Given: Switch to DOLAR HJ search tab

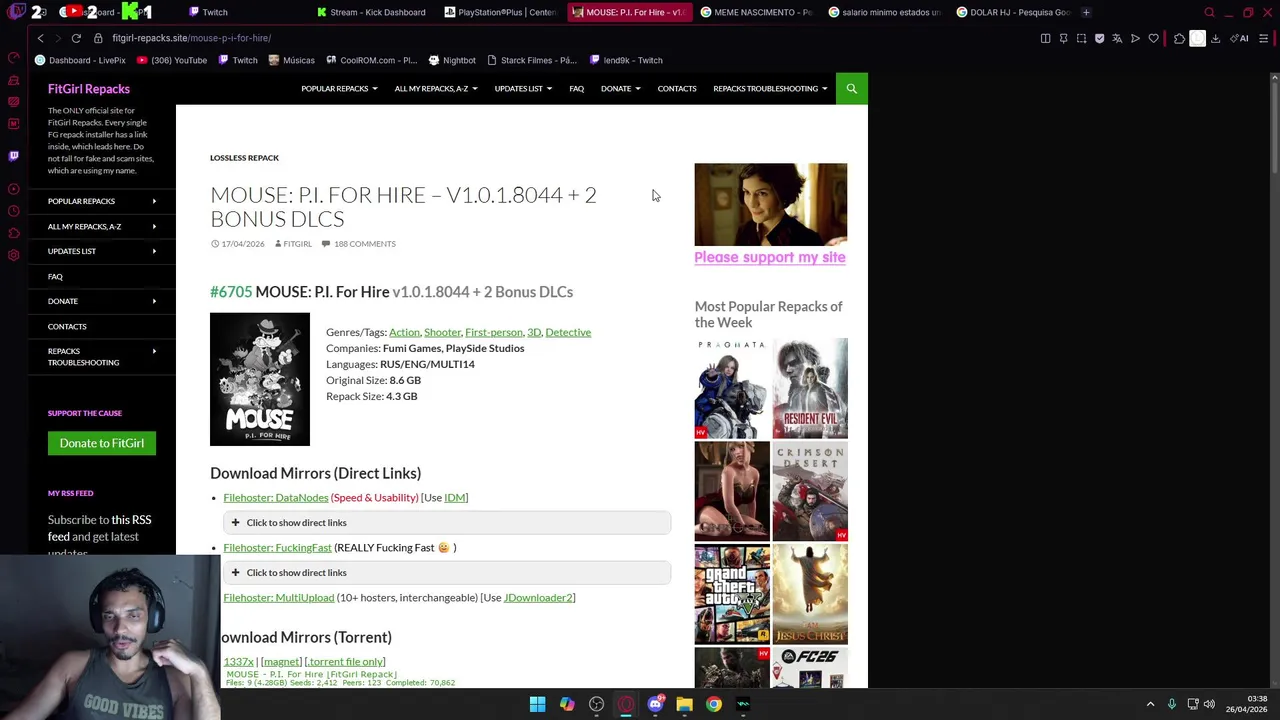Looking at the screenshot, I should 1012,12.
